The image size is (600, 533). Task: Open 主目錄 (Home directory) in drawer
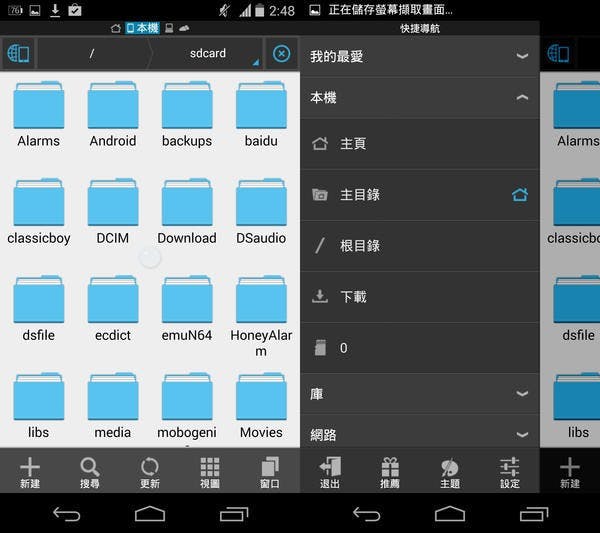tap(420, 195)
